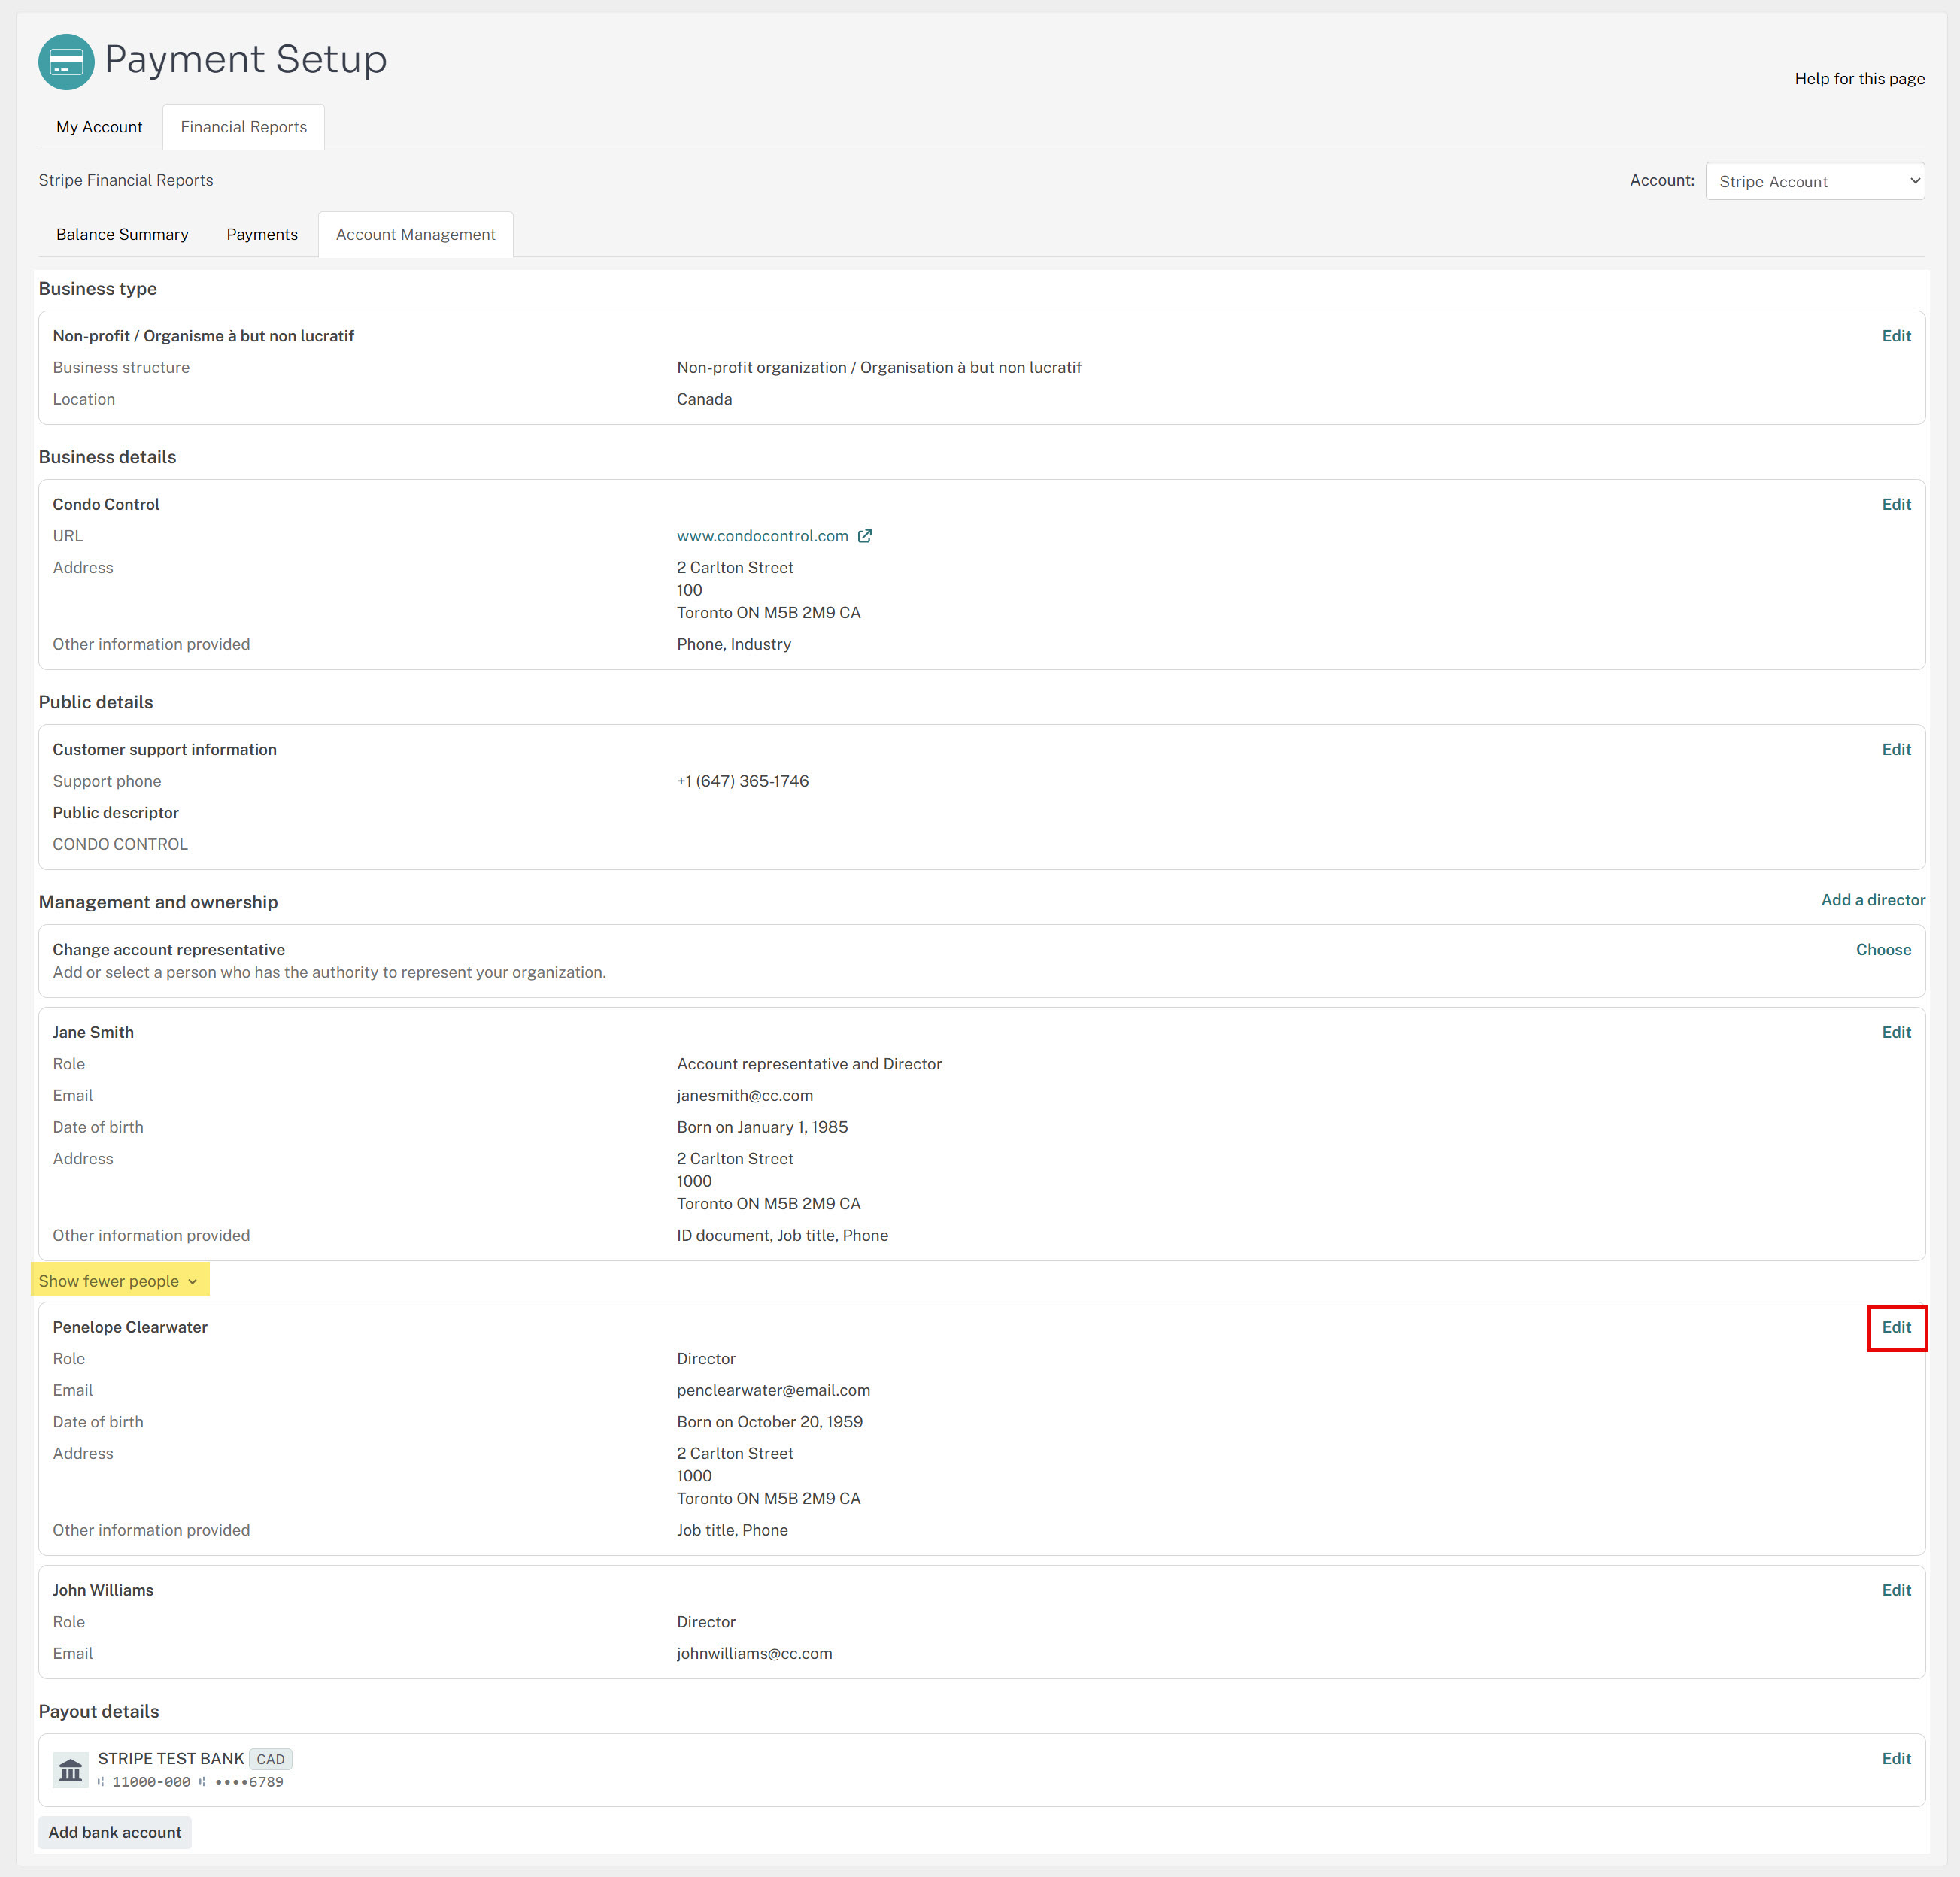Select the Financial Reports tab
This screenshot has width=1960, height=1877.
click(x=244, y=127)
